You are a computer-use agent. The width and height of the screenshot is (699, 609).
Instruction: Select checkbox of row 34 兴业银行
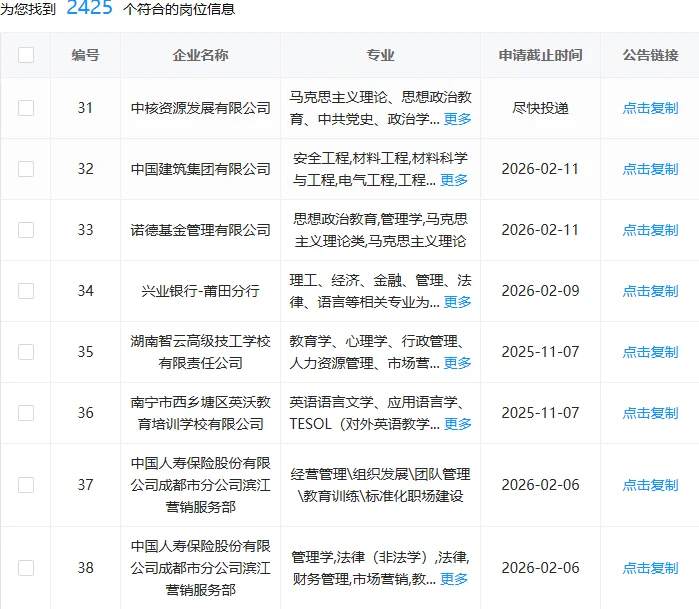pyautogui.click(x=26, y=291)
